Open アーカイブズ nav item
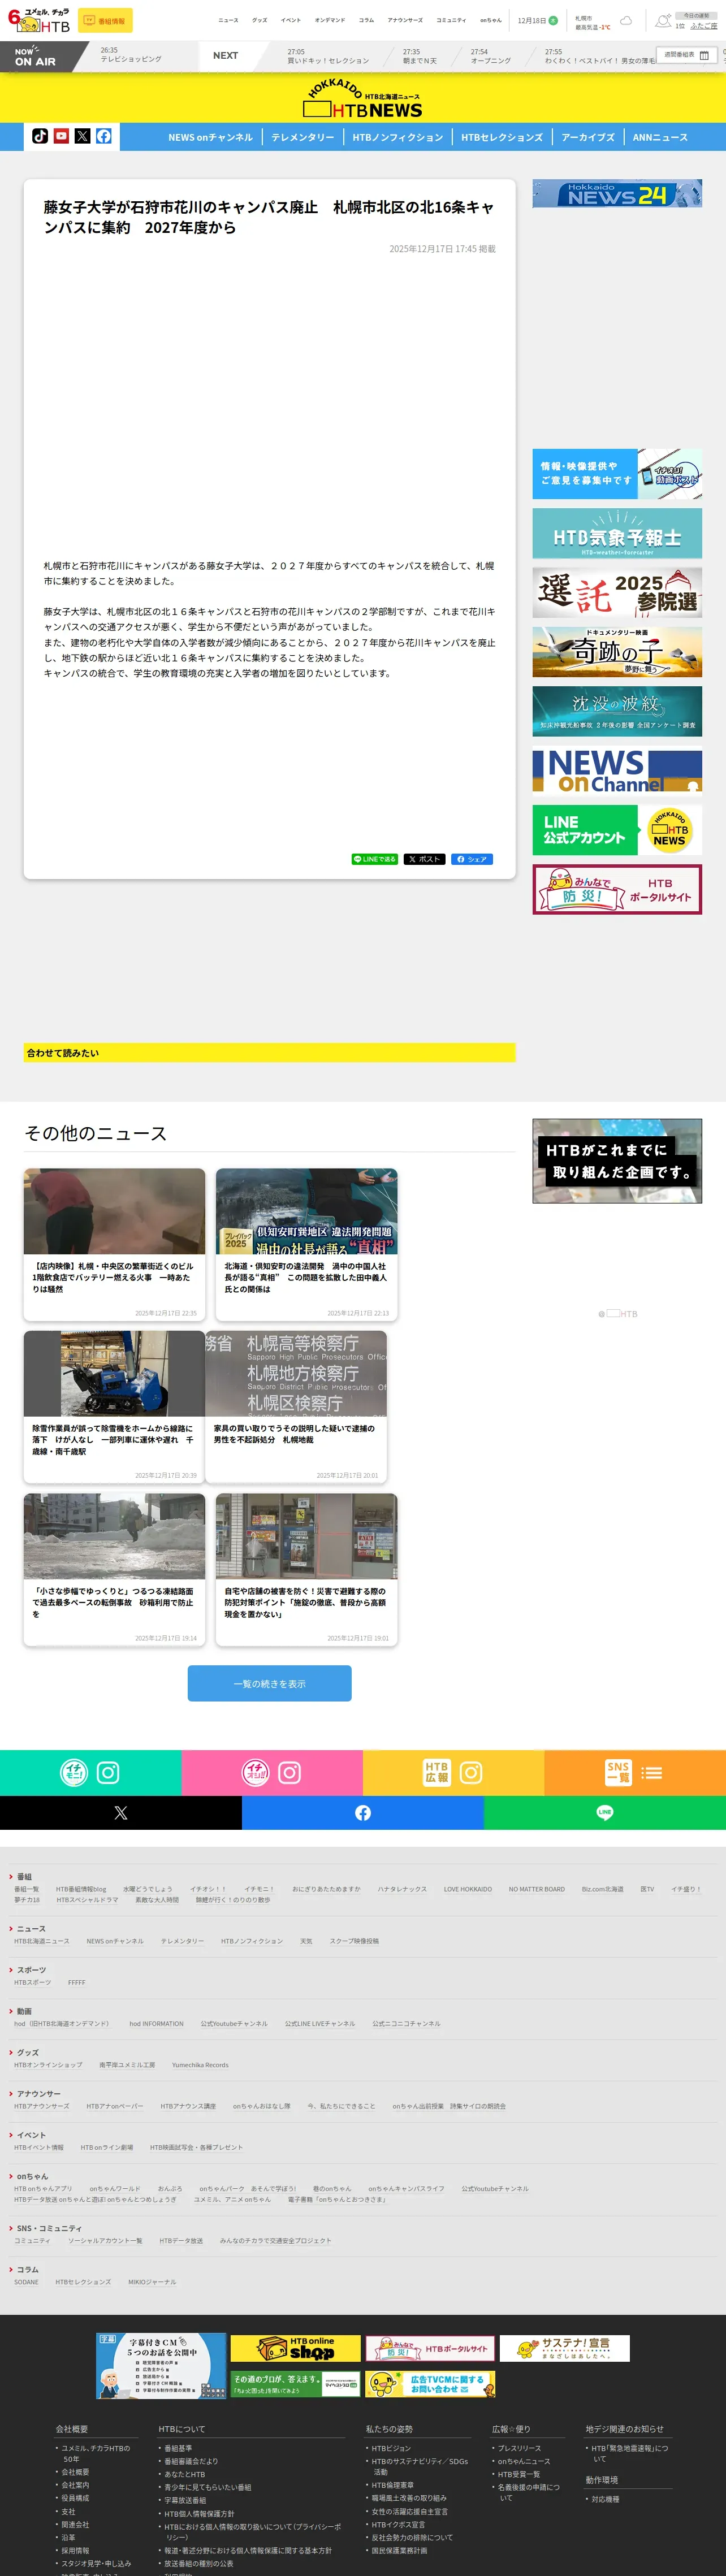This screenshot has width=726, height=2576. (x=588, y=137)
